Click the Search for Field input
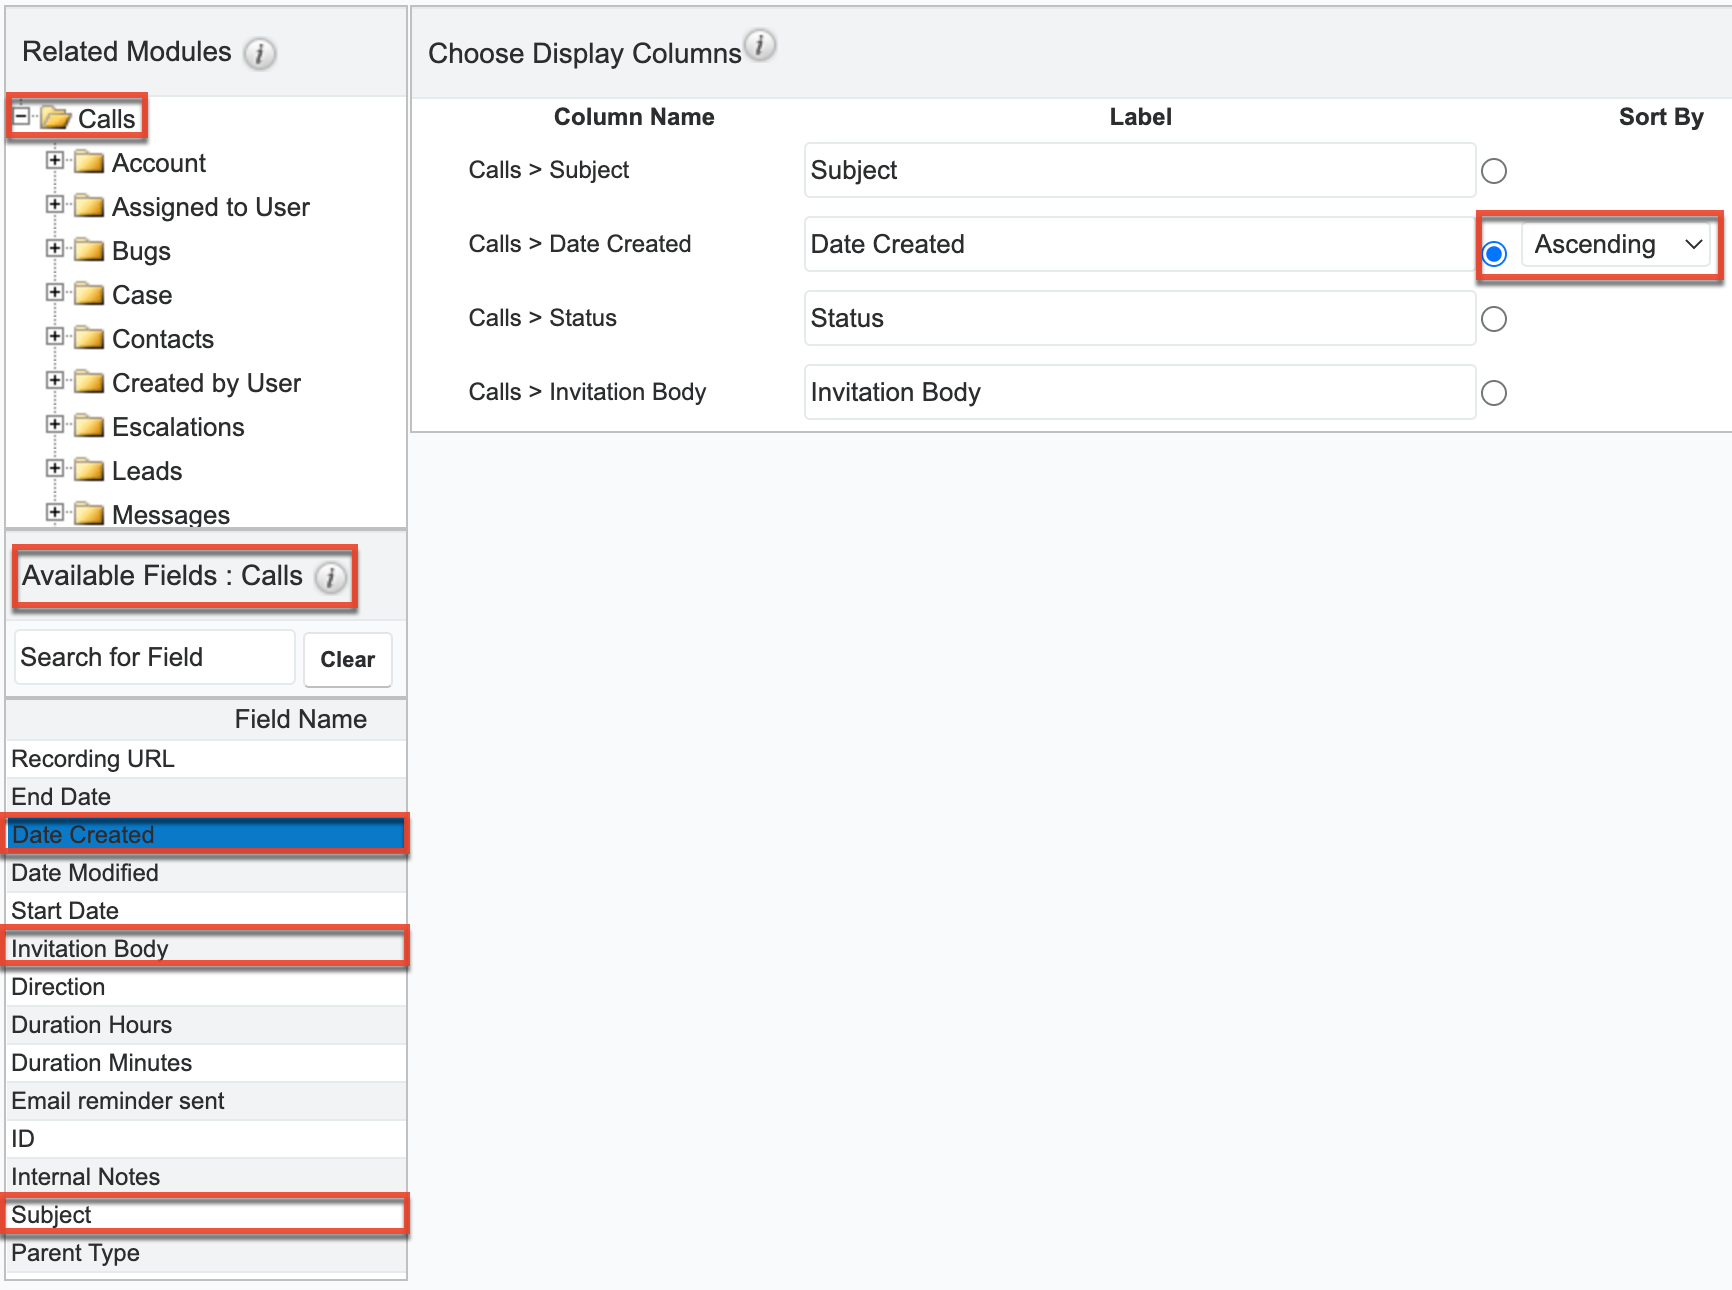Image resolution: width=1732 pixels, height=1290 pixels. click(x=155, y=657)
